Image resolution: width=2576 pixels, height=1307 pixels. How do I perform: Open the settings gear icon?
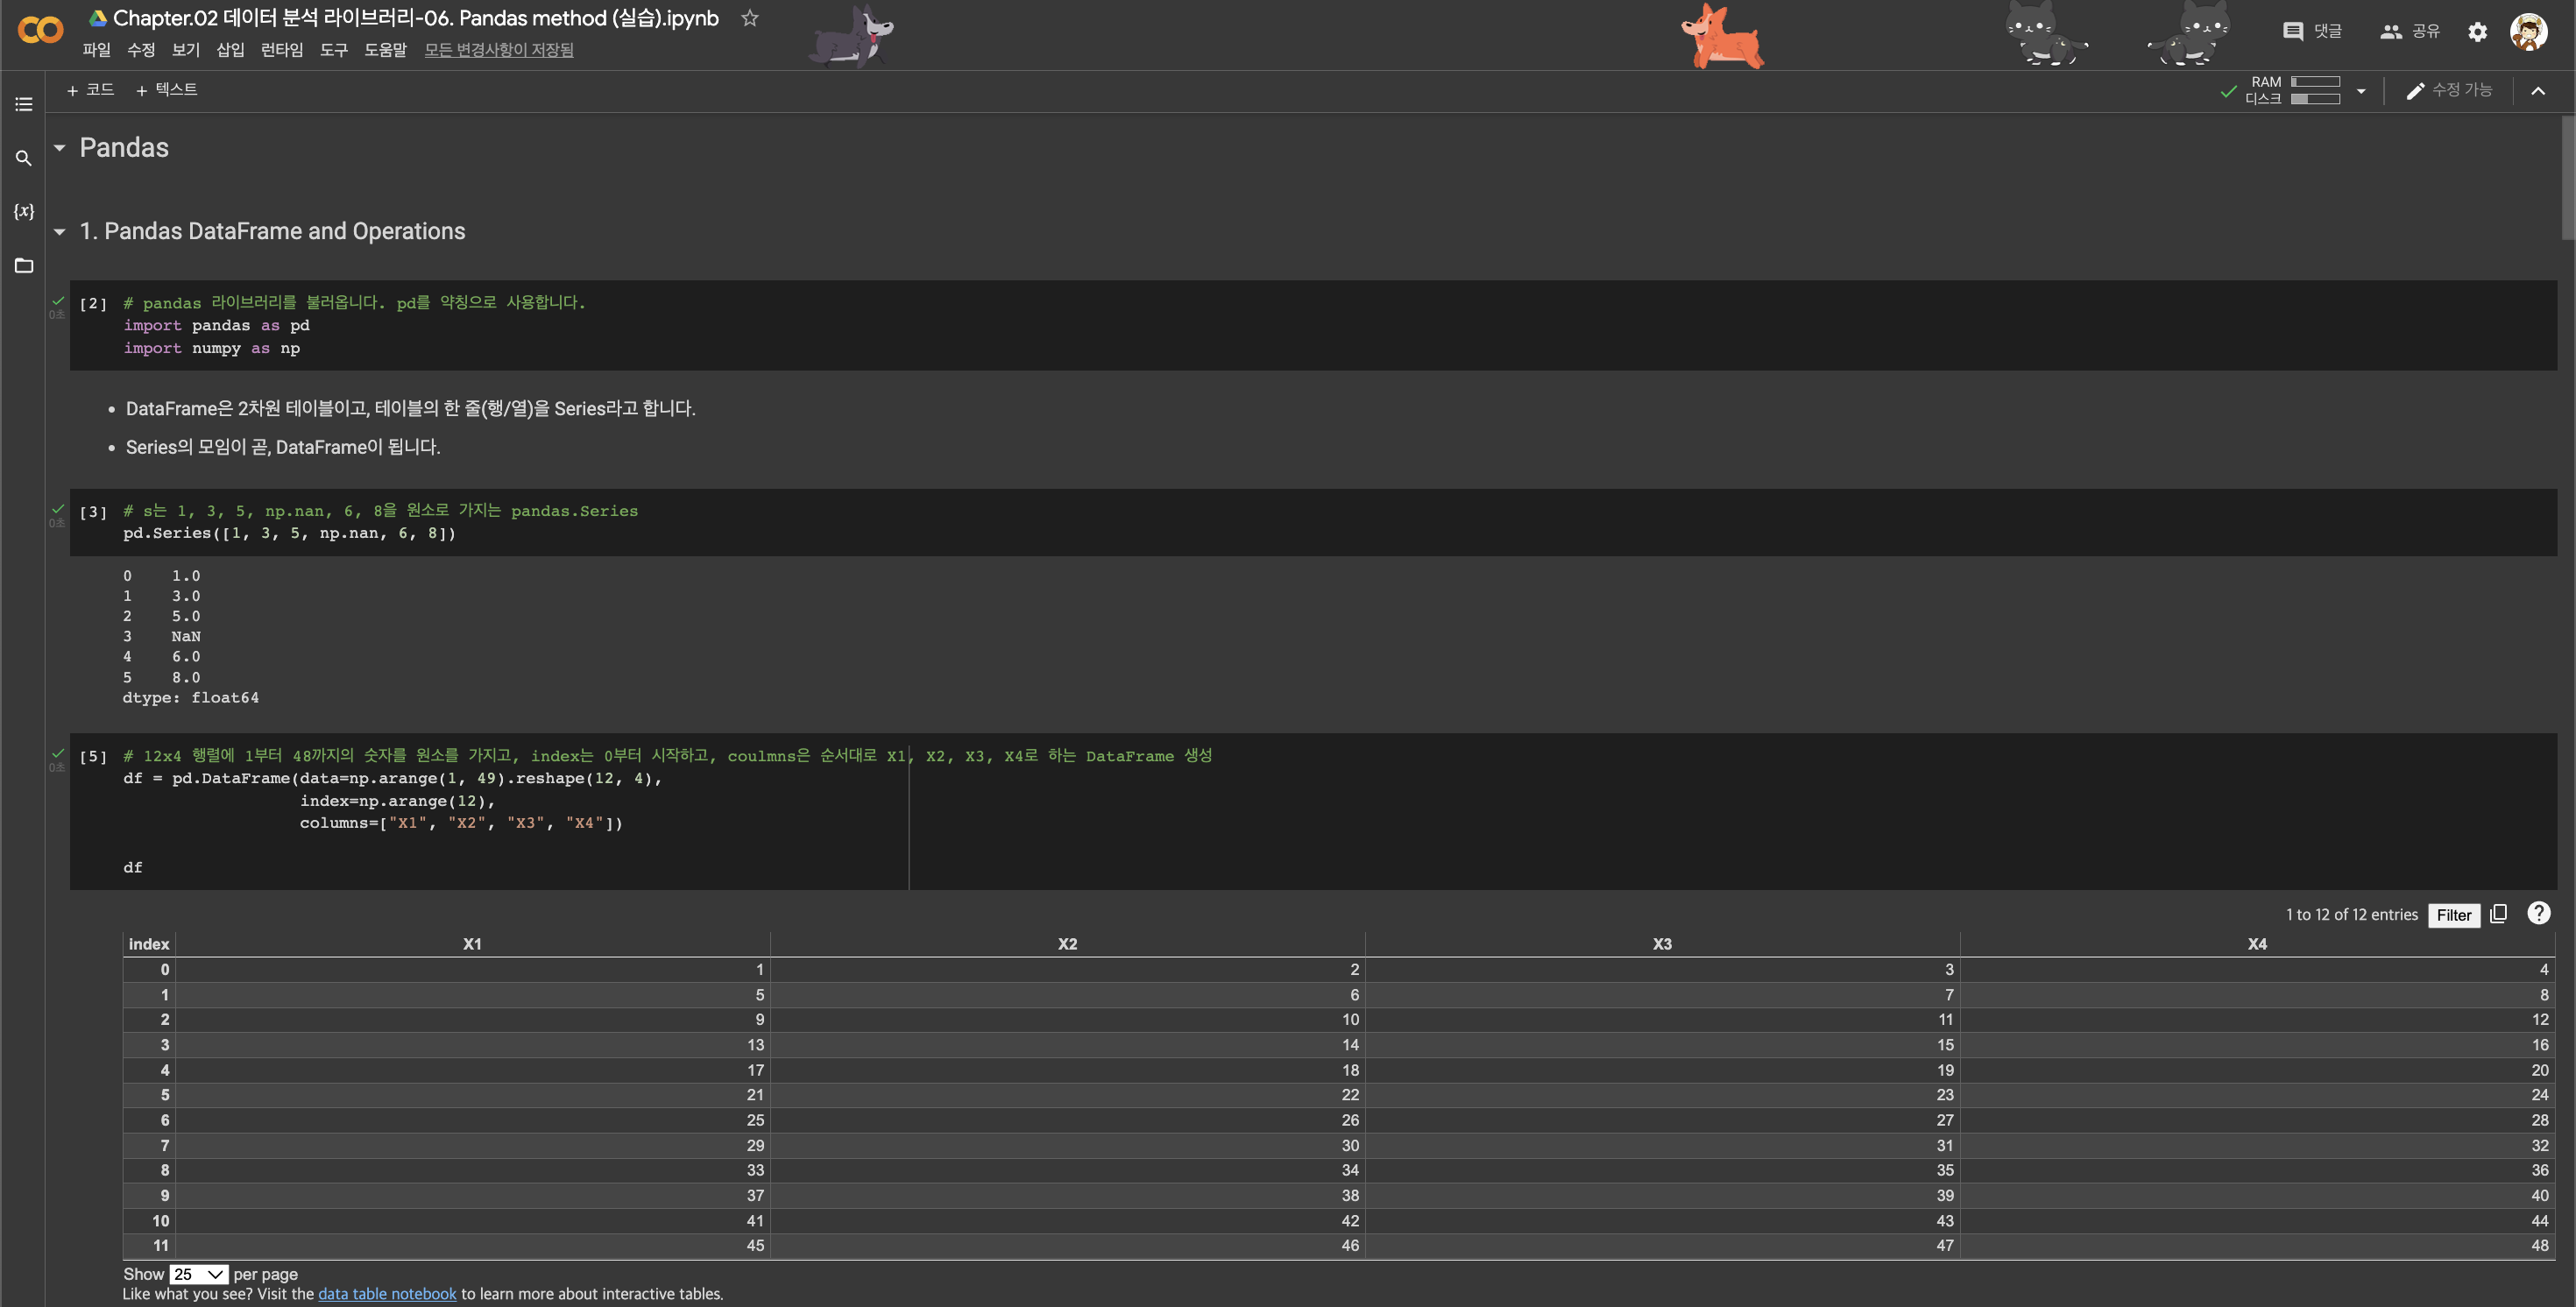tap(2477, 32)
